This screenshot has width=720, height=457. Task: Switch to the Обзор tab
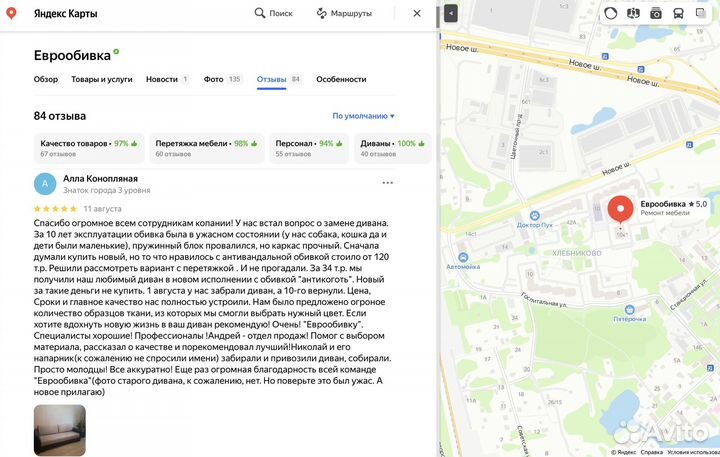coord(45,79)
